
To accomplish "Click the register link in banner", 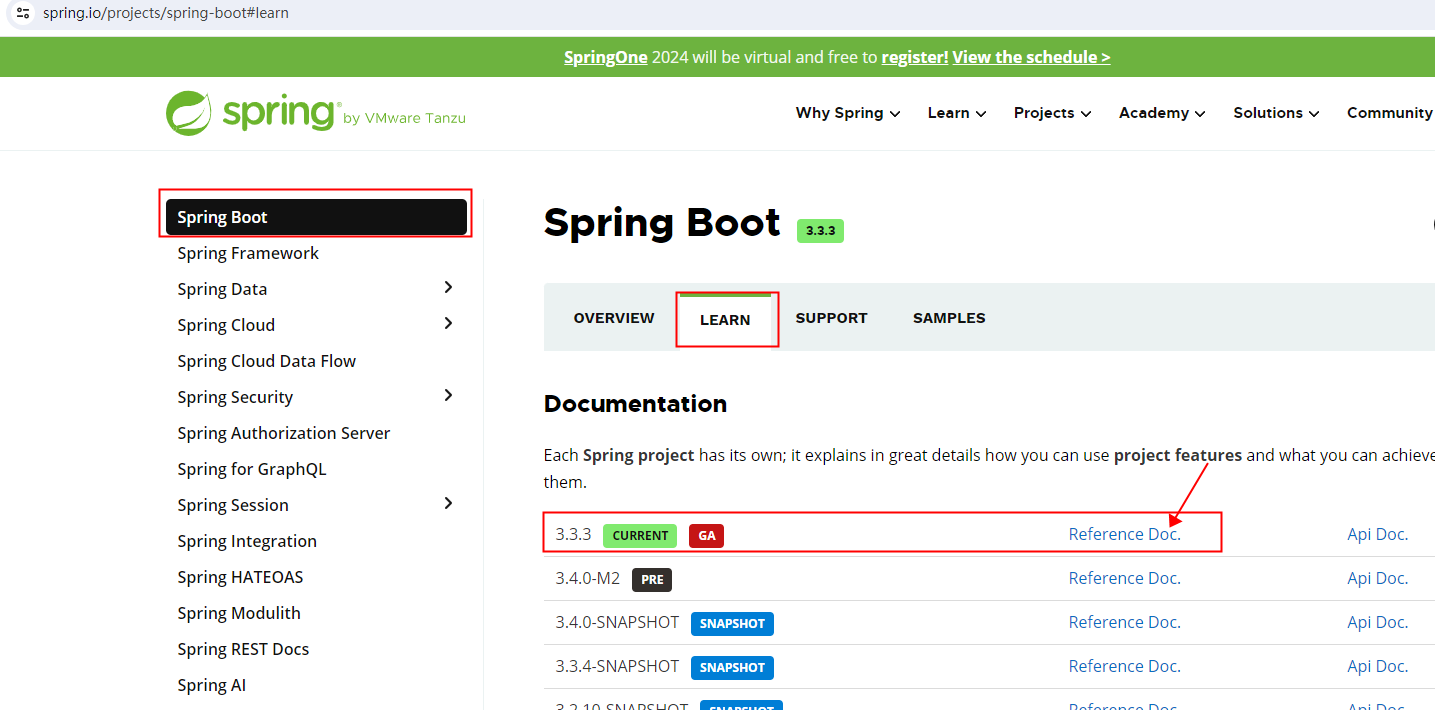I will coord(914,57).
